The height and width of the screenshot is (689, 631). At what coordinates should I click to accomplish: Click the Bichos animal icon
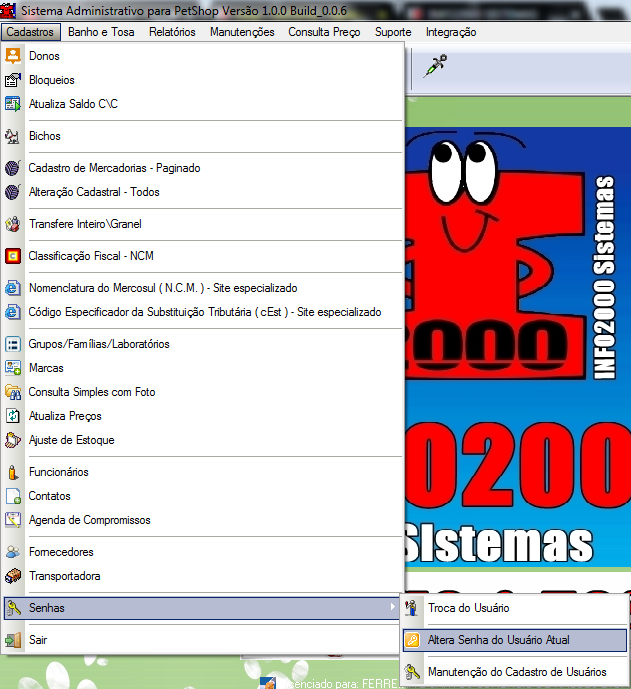point(13,136)
